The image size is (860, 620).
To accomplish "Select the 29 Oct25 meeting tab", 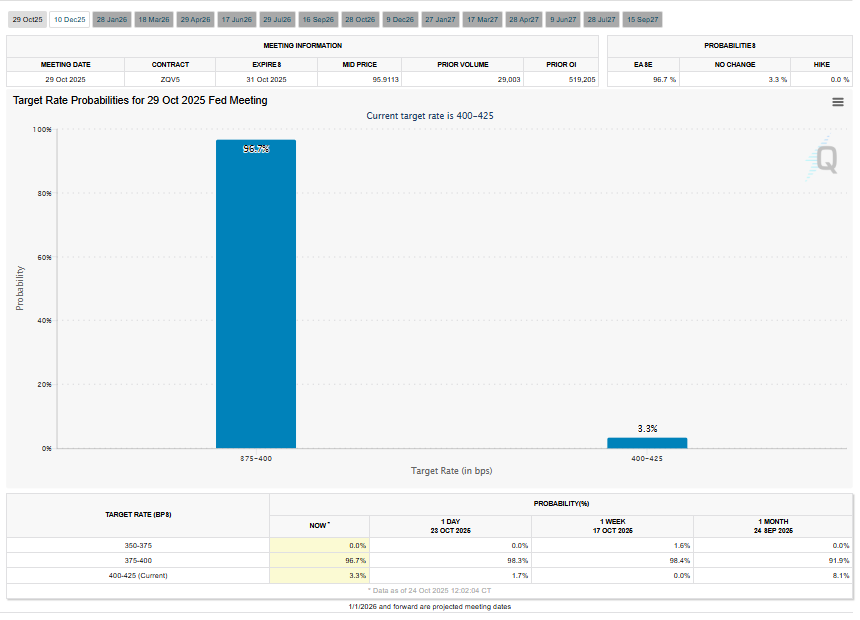I will coord(27,19).
